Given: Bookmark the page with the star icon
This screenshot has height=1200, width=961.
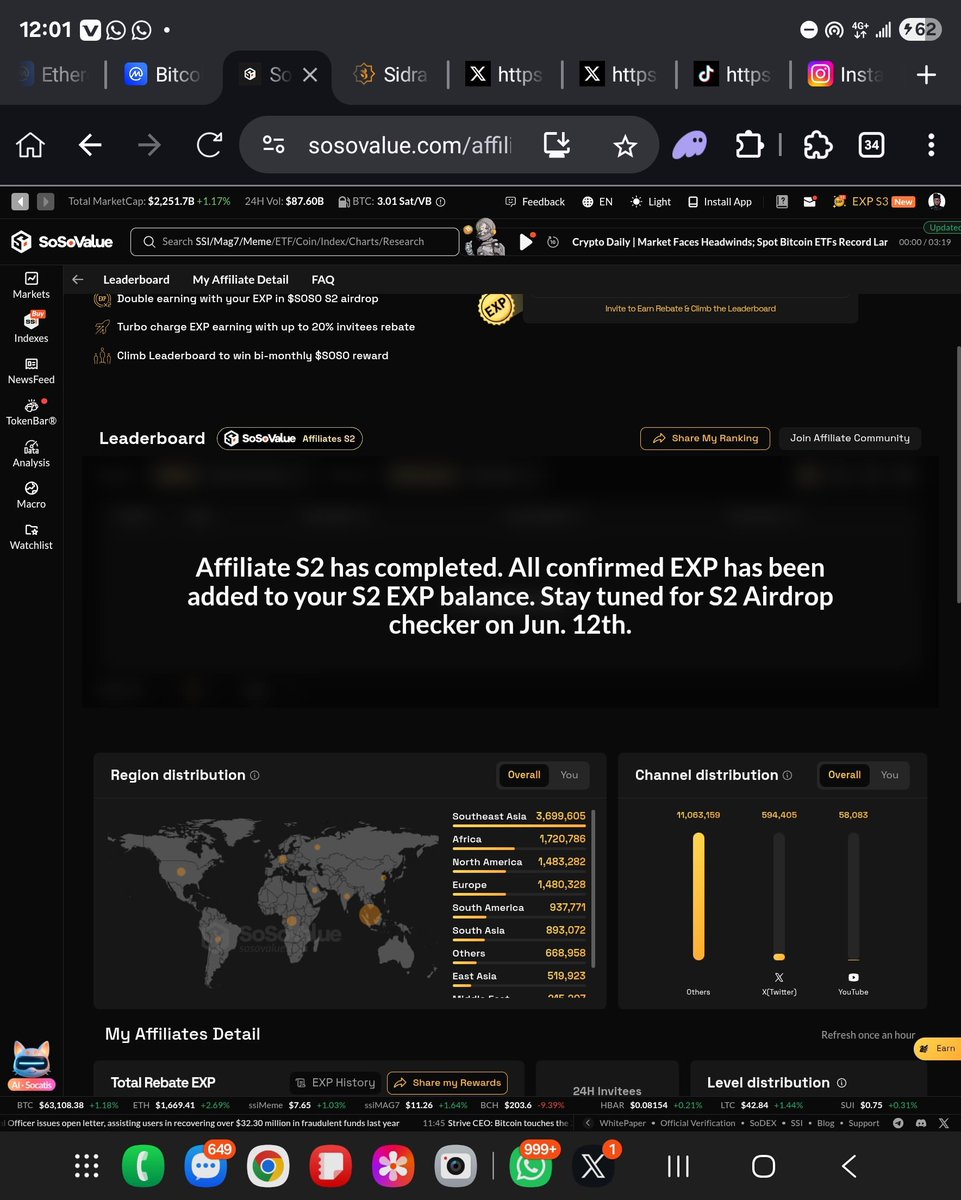Looking at the screenshot, I should [625, 147].
